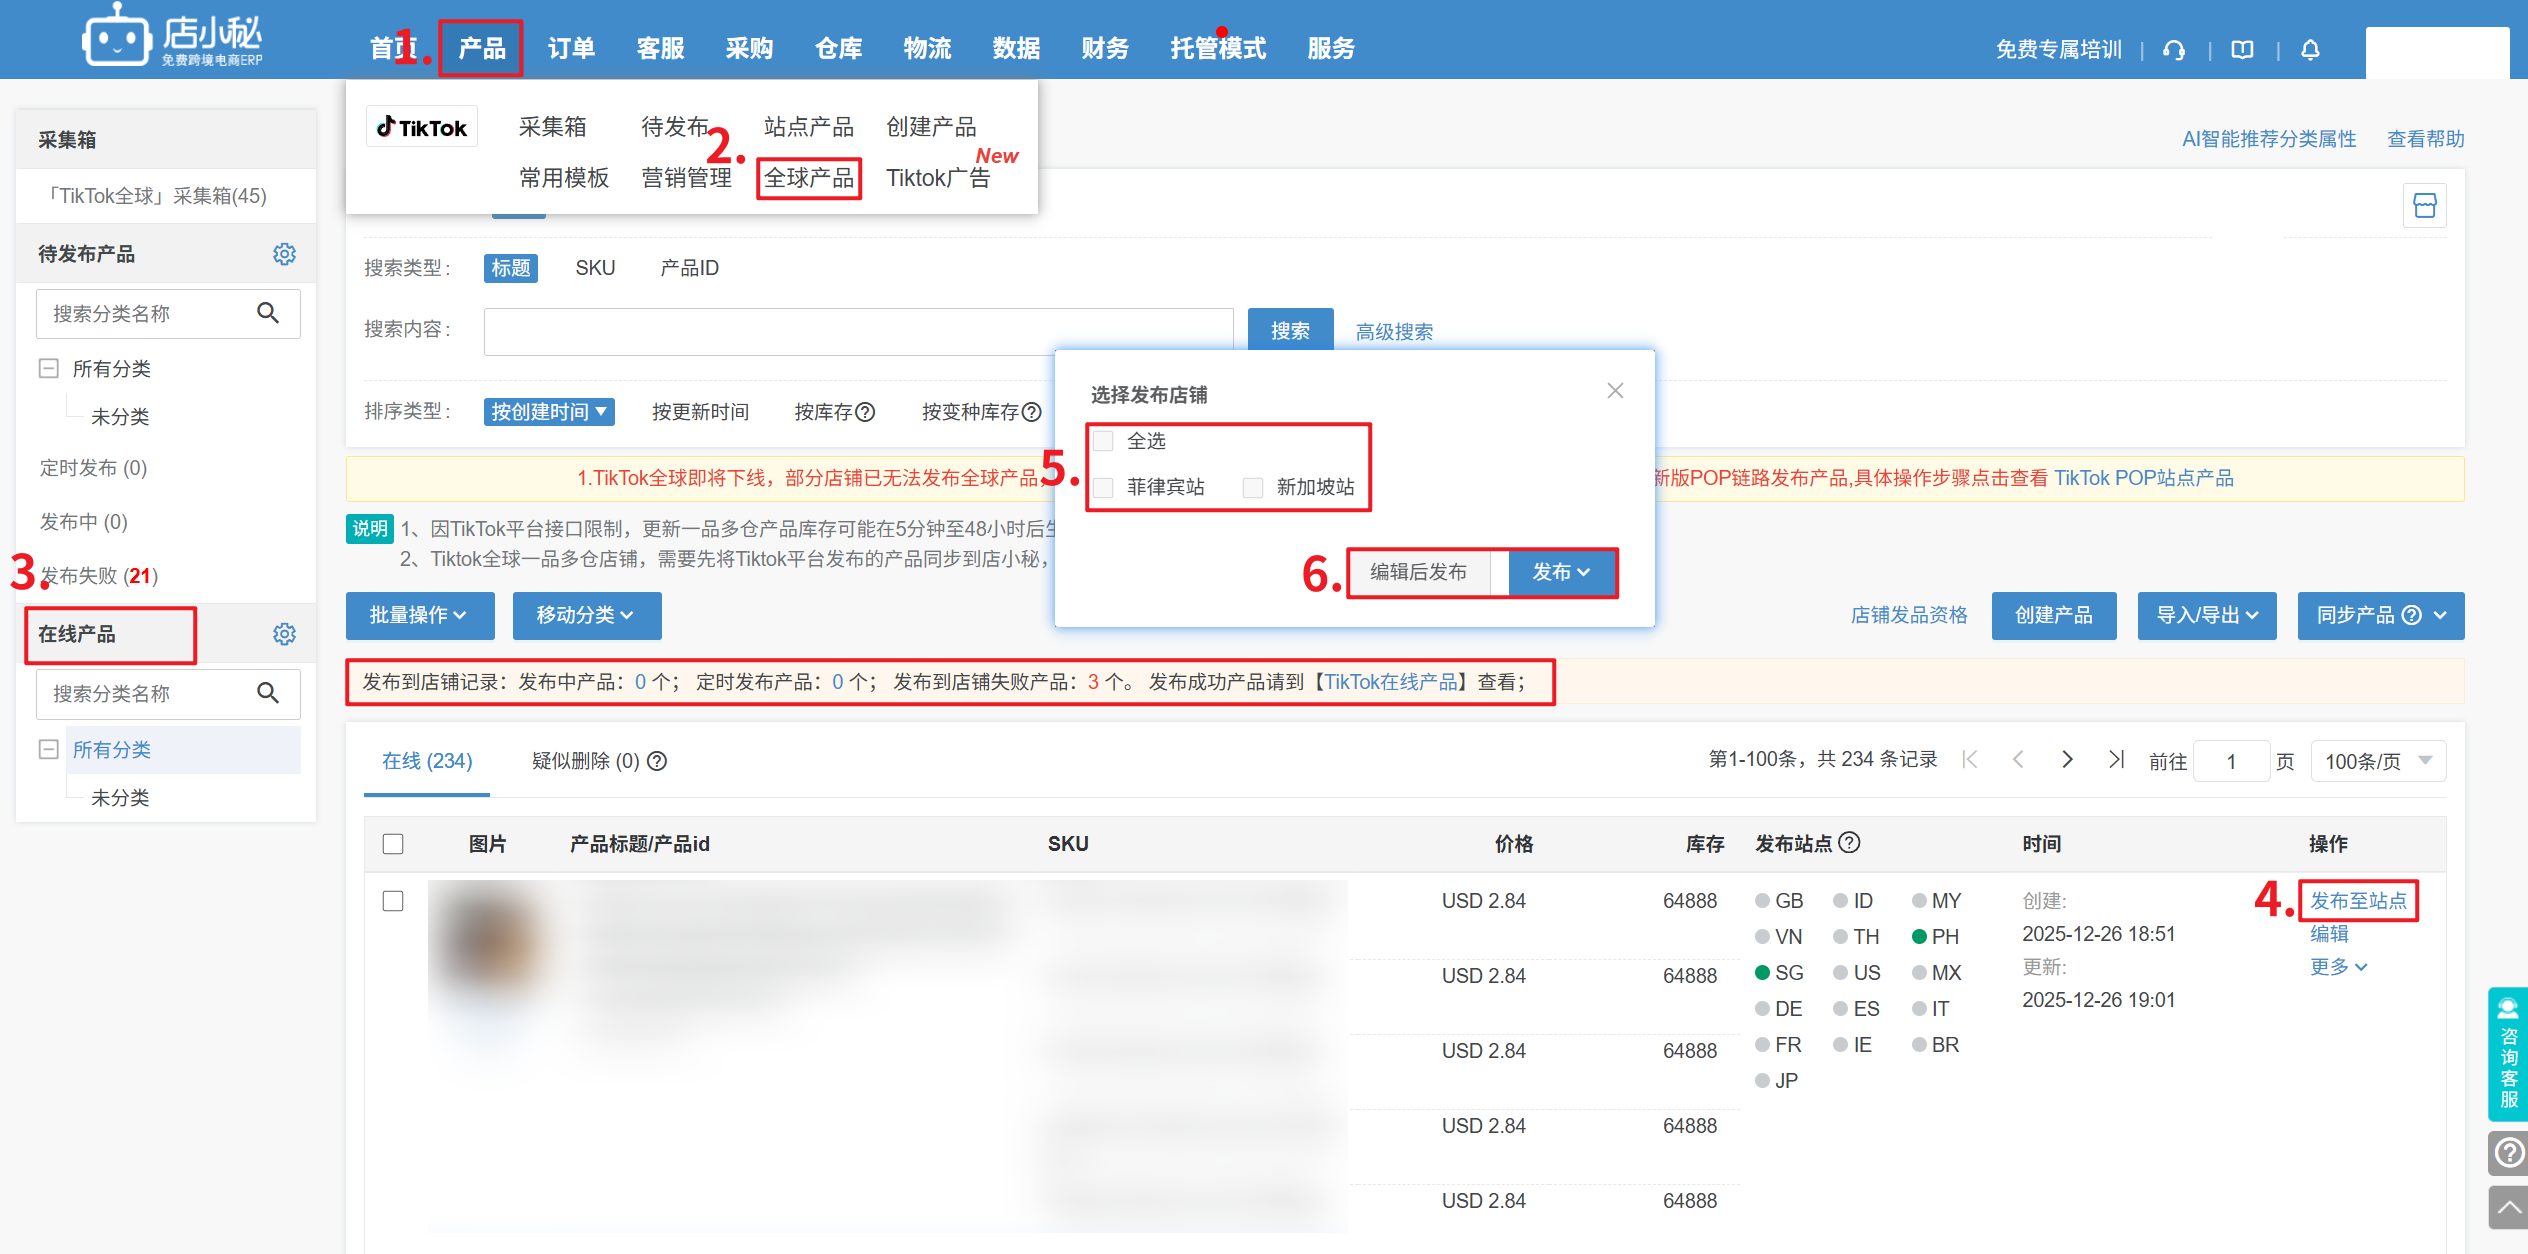Tick the 菲律宾站 checkbox
This screenshot has width=2528, height=1254.
pyautogui.click(x=1103, y=487)
